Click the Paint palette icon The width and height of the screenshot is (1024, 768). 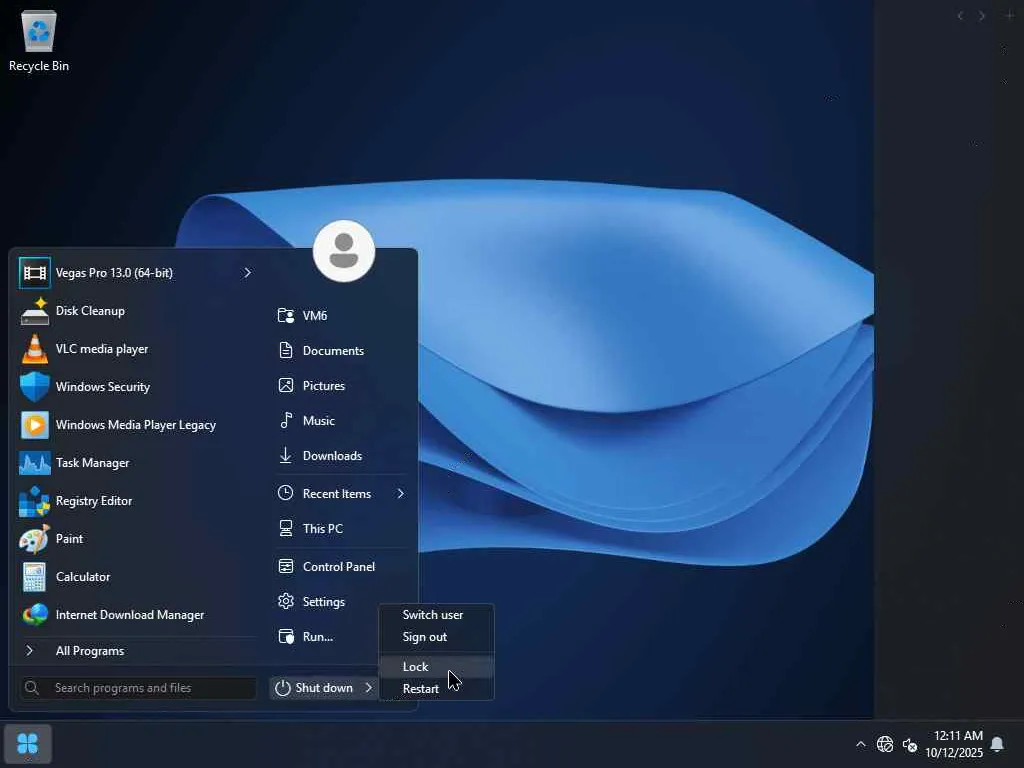tap(35, 539)
